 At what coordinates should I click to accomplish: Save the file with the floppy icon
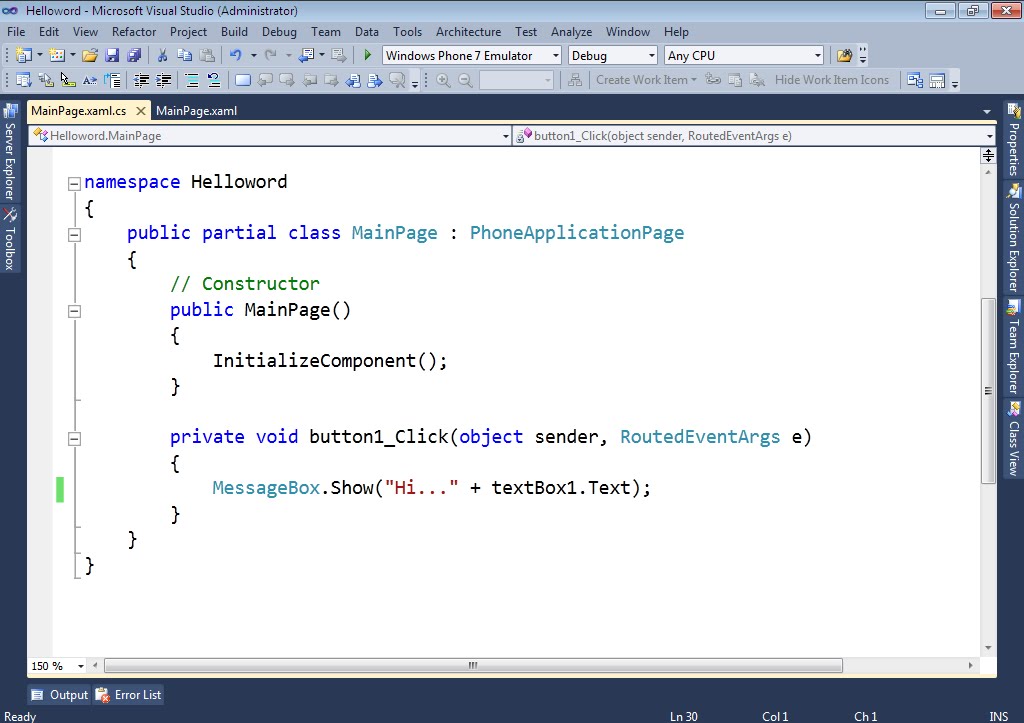click(112, 56)
